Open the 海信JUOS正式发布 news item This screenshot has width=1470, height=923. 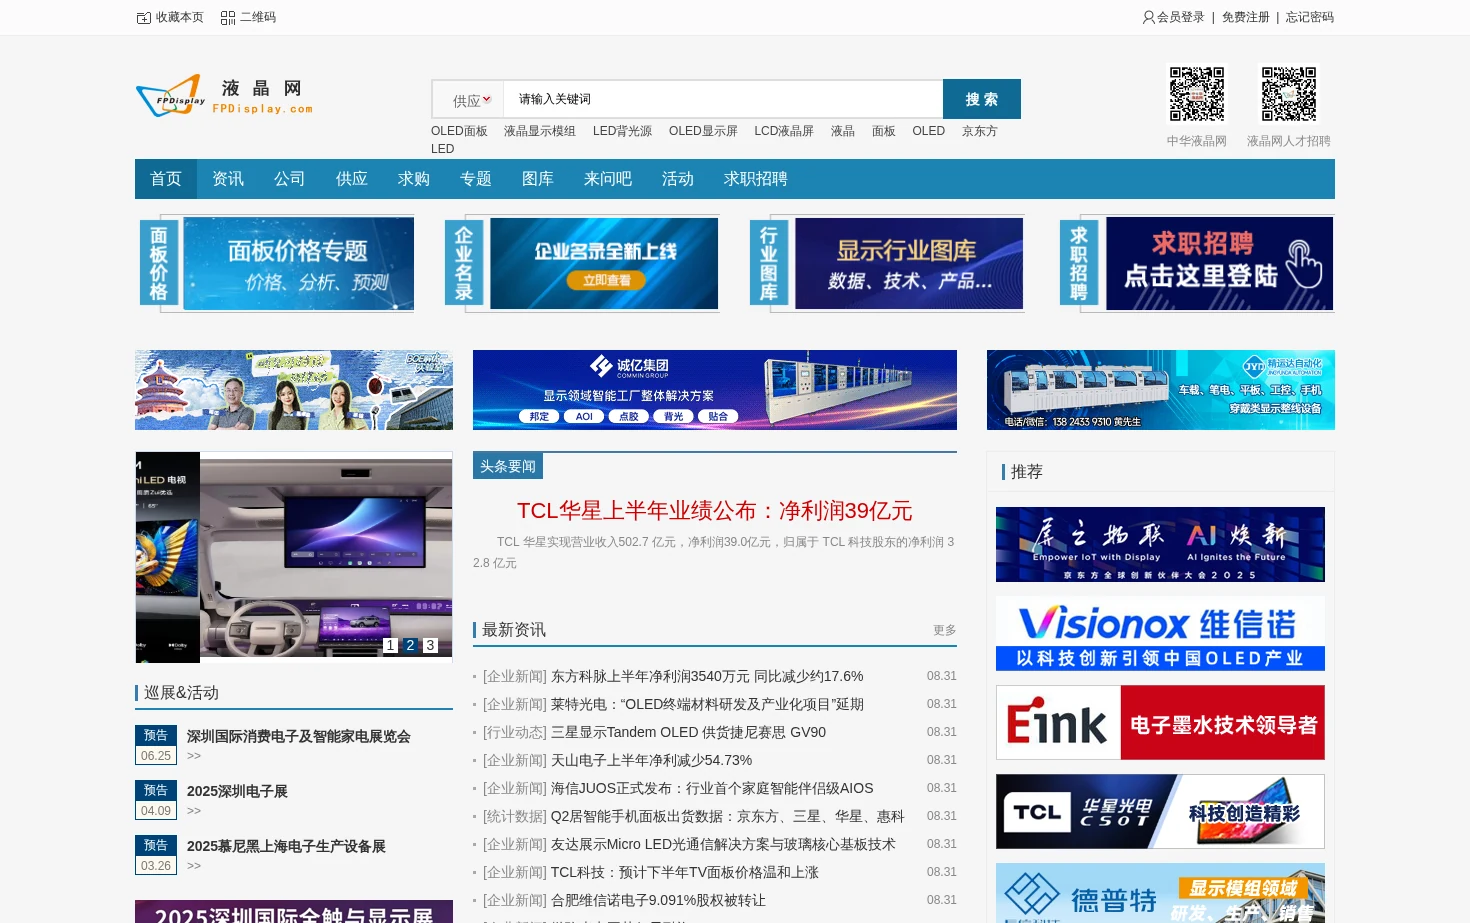point(712,788)
